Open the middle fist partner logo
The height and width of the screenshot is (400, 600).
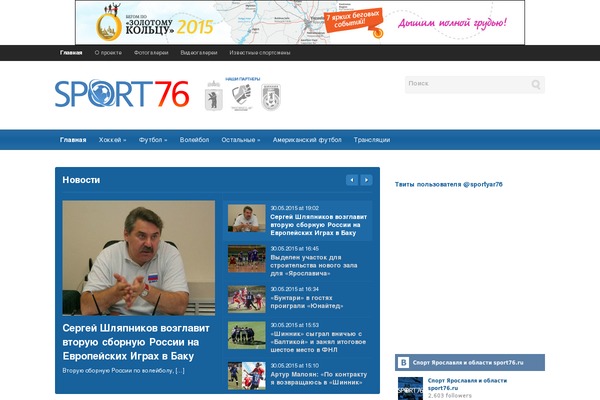[242, 97]
